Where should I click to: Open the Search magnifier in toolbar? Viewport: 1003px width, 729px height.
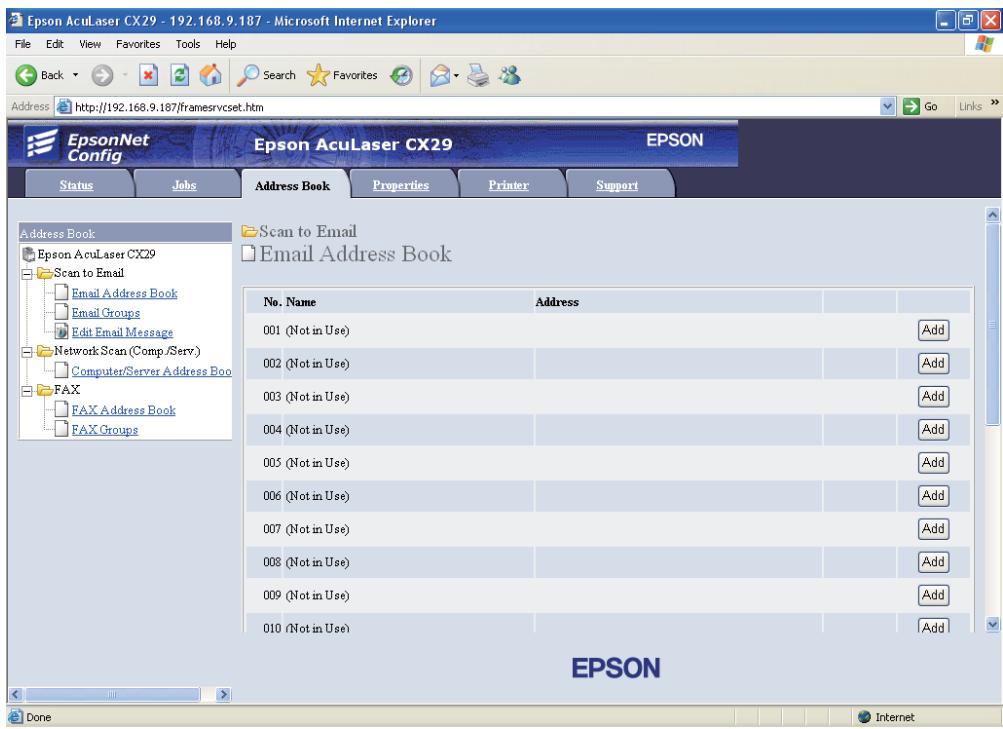point(248,75)
